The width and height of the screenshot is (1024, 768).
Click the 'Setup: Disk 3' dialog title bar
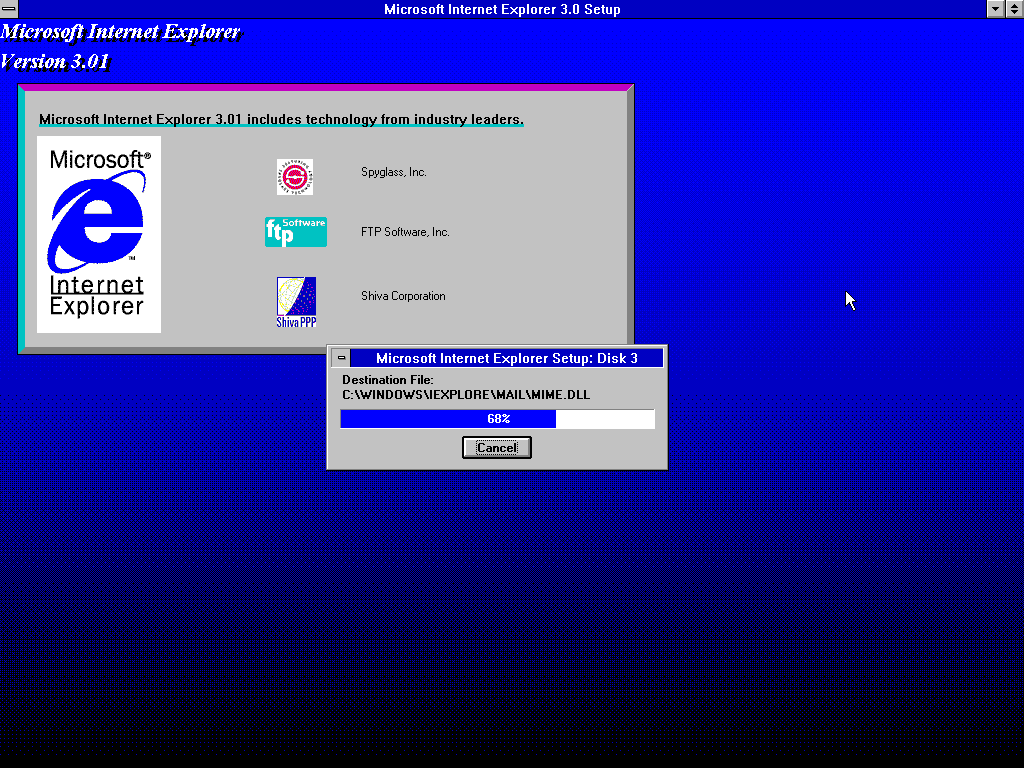(x=506, y=358)
